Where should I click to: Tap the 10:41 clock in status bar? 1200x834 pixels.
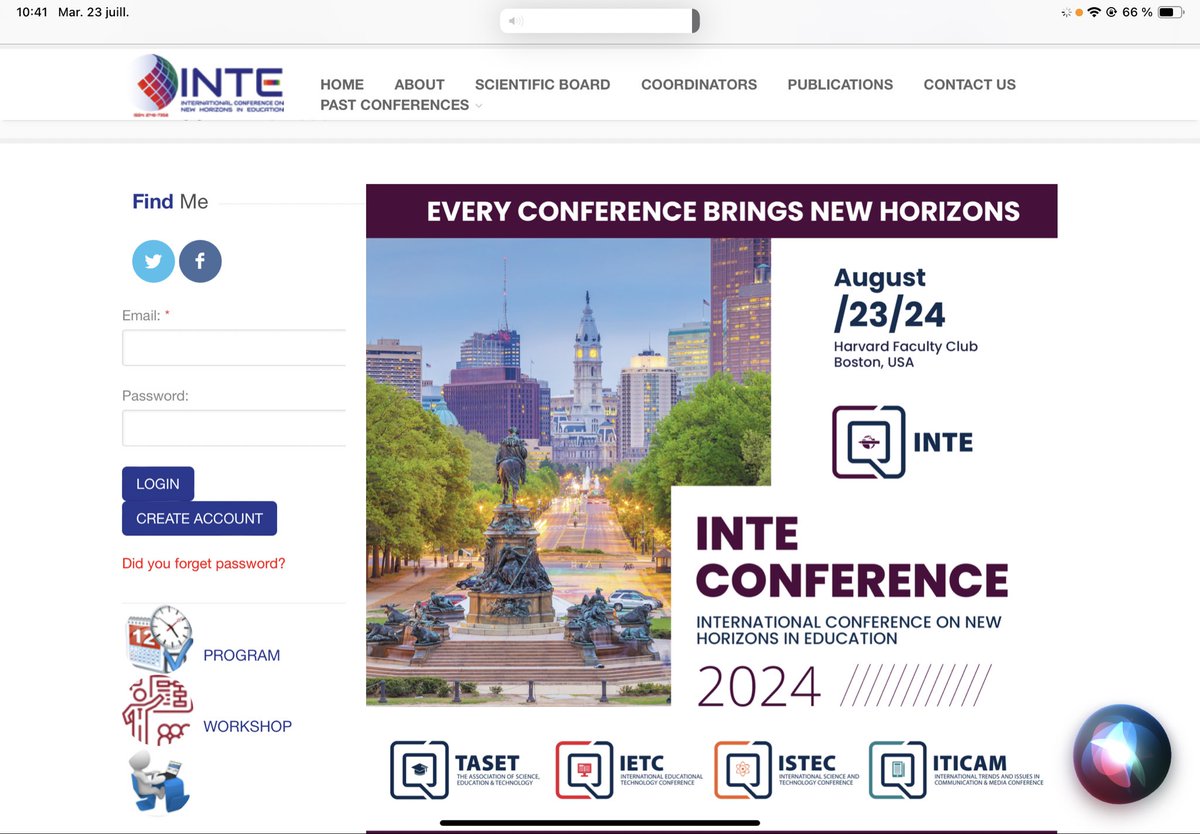point(32,12)
